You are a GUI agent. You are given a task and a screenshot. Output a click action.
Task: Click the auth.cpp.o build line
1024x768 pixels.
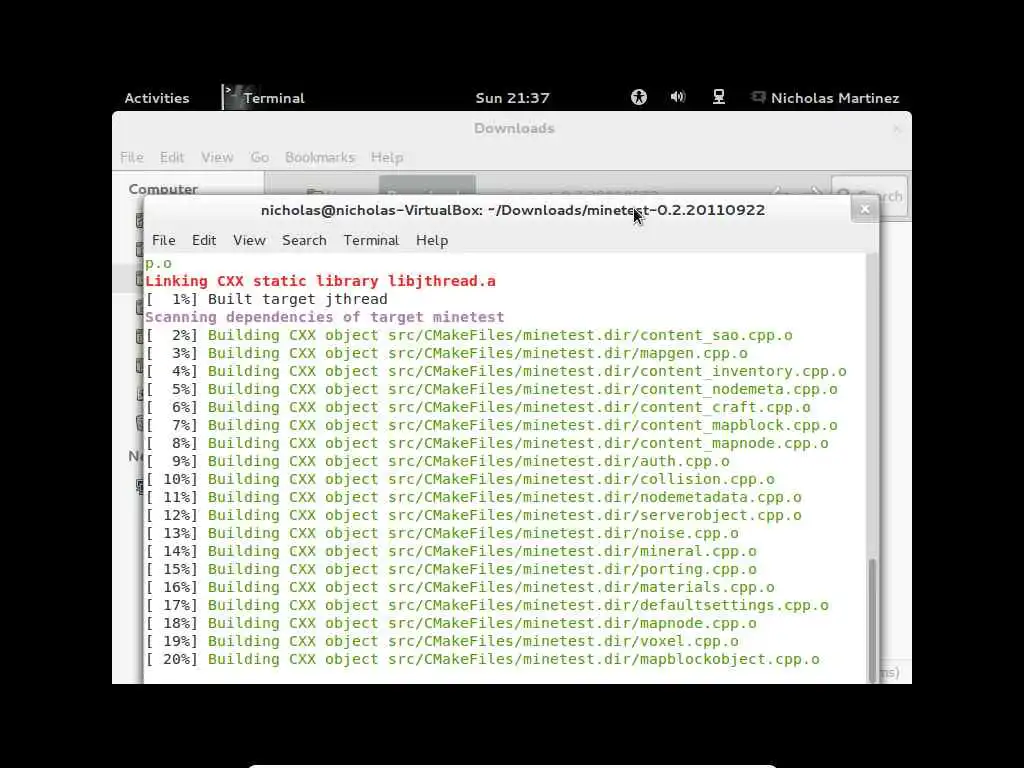click(438, 462)
